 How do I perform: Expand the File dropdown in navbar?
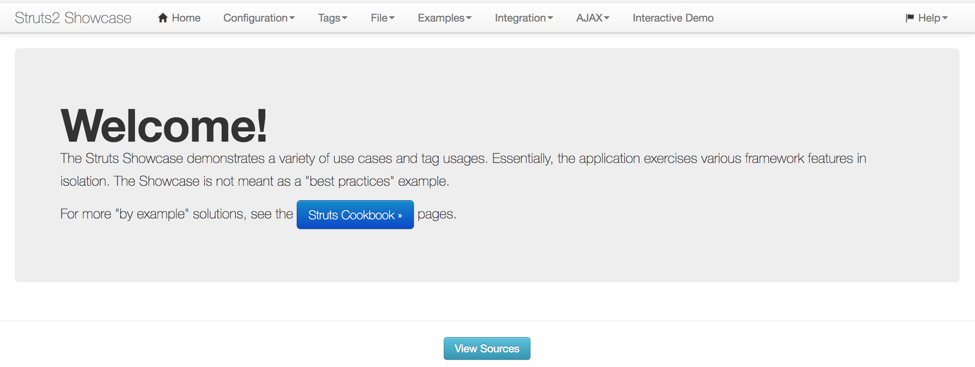pyautogui.click(x=382, y=18)
